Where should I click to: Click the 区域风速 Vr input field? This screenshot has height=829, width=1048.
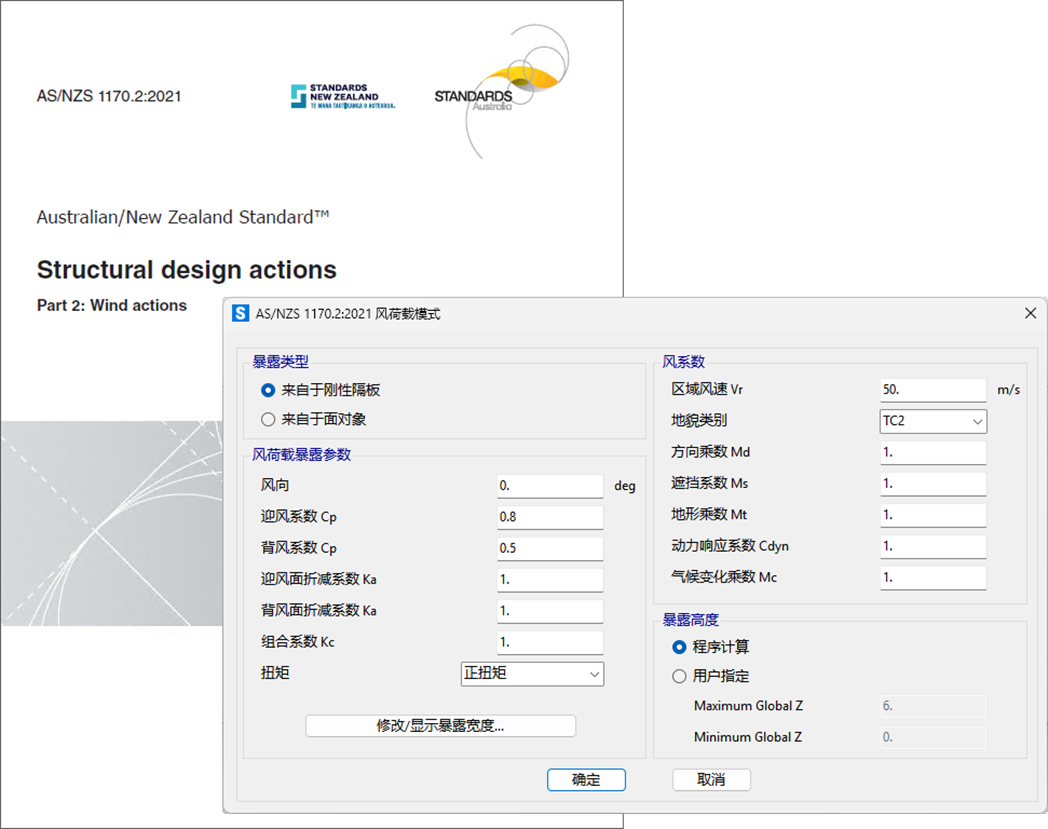(933, 389)
